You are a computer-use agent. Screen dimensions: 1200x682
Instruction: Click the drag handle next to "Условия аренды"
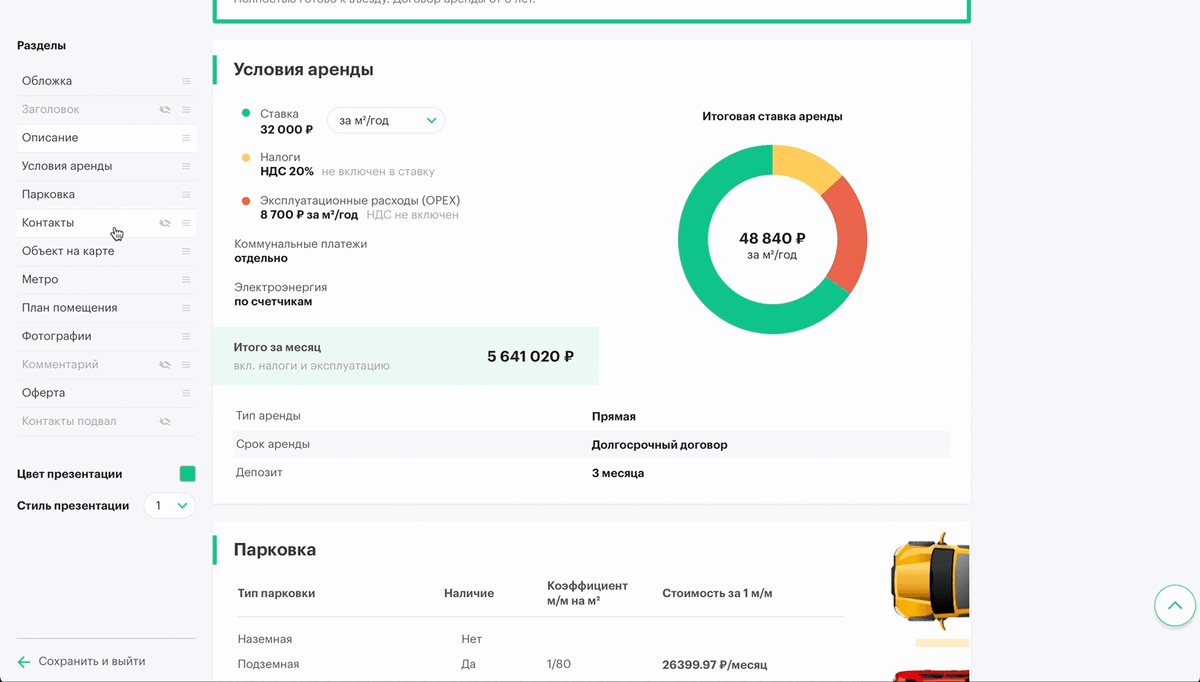pyautogui.click(x=186, y=166)
